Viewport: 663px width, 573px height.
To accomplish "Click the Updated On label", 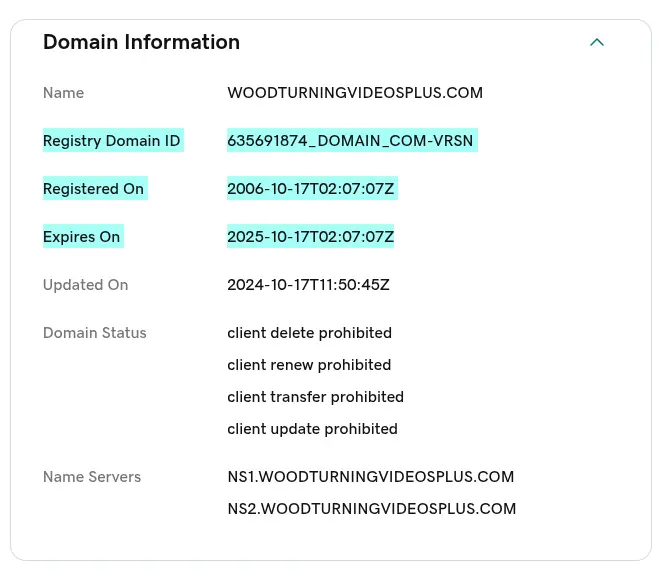I will [x=85, y=285].
